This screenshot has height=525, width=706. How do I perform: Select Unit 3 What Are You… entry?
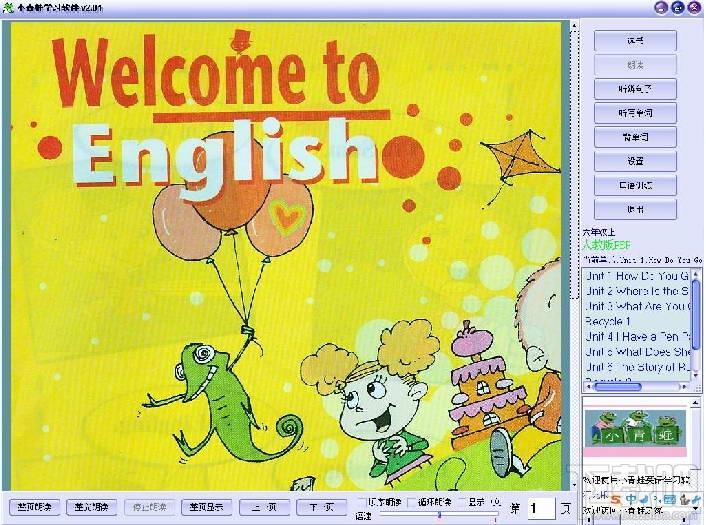click(x=637, y=307)
